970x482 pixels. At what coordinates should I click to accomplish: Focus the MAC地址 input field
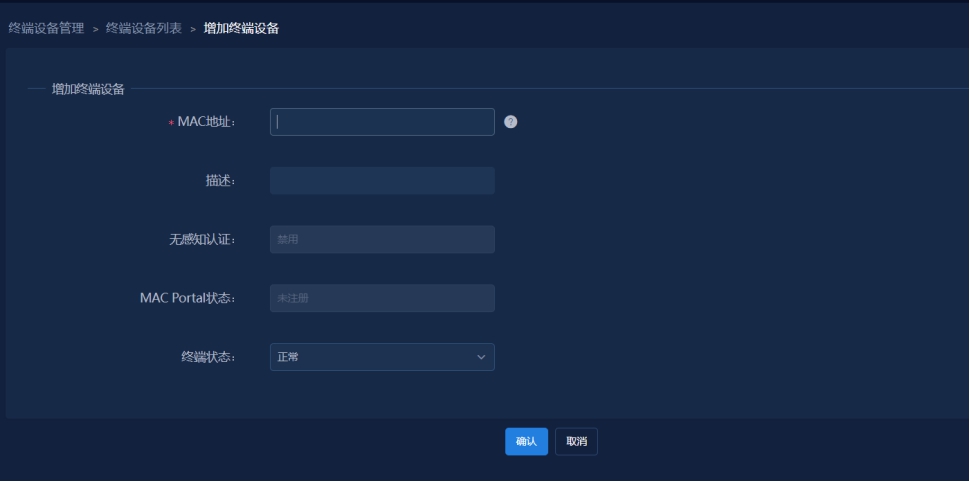pyautogui.click(x=382, y=122)
